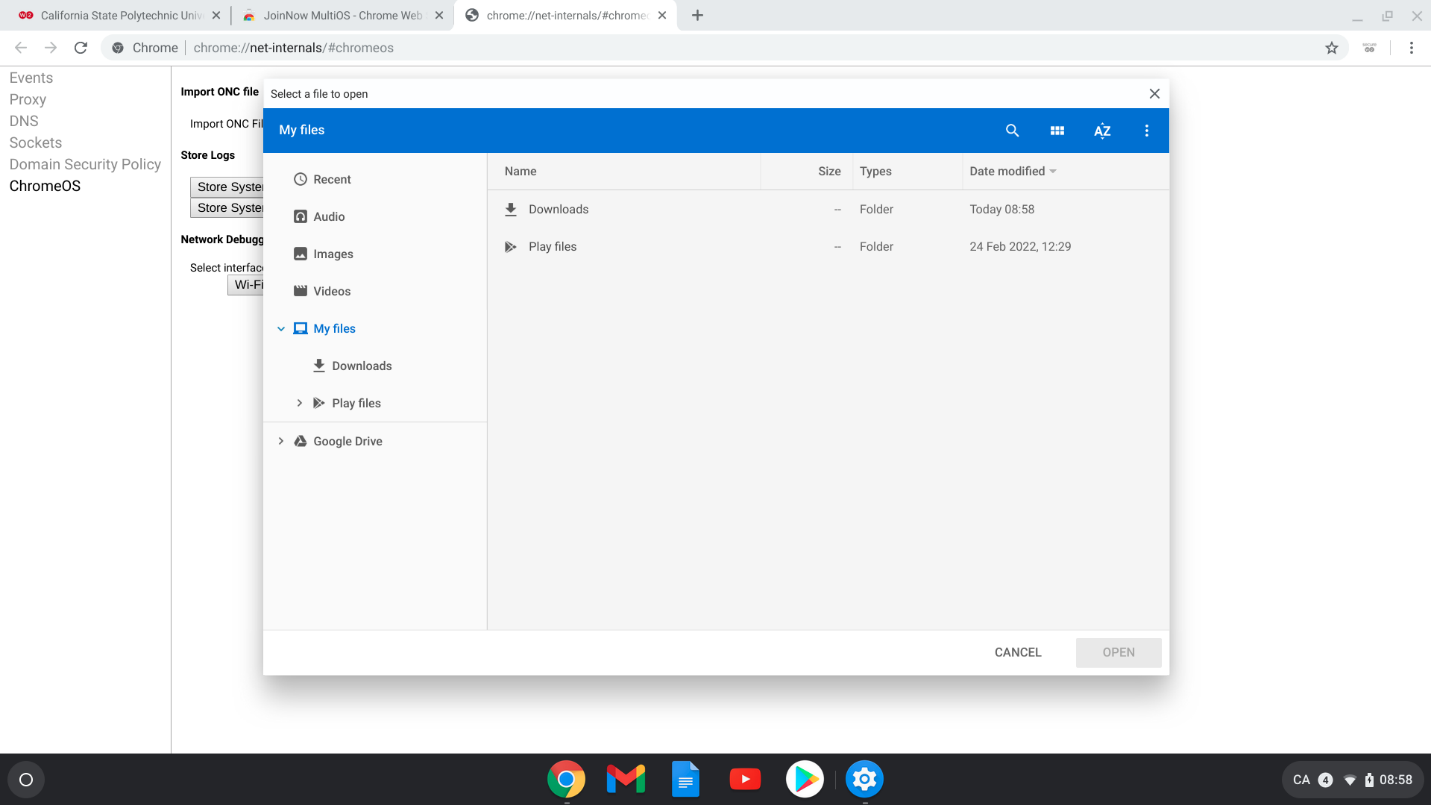Viewport: 1431px width, 805px height.
Task: Sort files alphabetically with A-Z icon
Action: [1102, 130]
